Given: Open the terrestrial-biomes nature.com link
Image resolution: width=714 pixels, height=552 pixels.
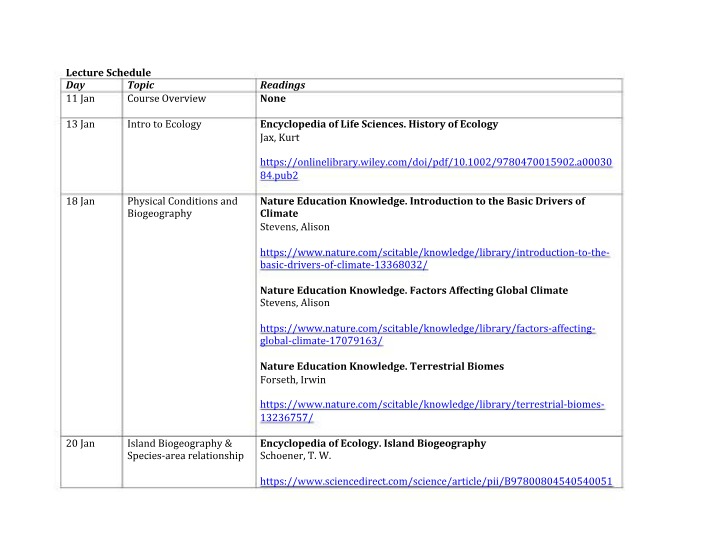Looking at the screenshot, I should (x=432, y=411).
